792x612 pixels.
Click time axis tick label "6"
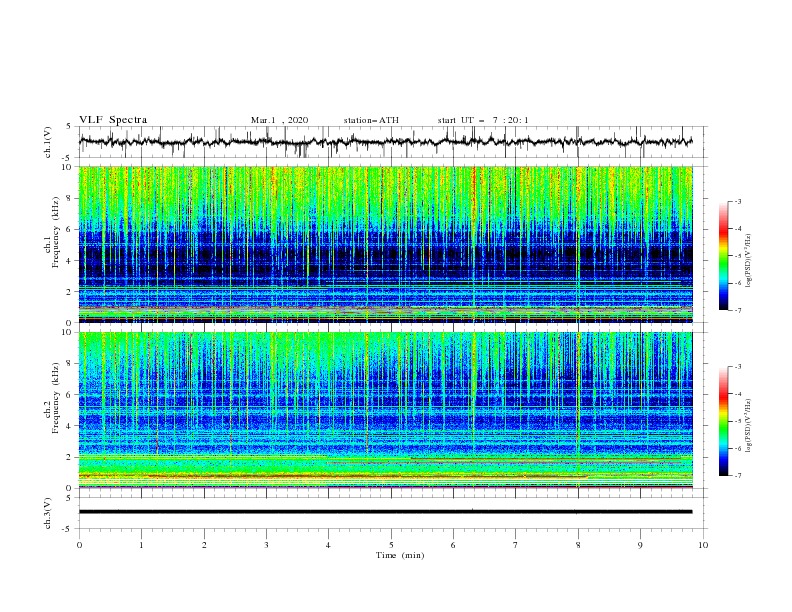click(453, 545)
